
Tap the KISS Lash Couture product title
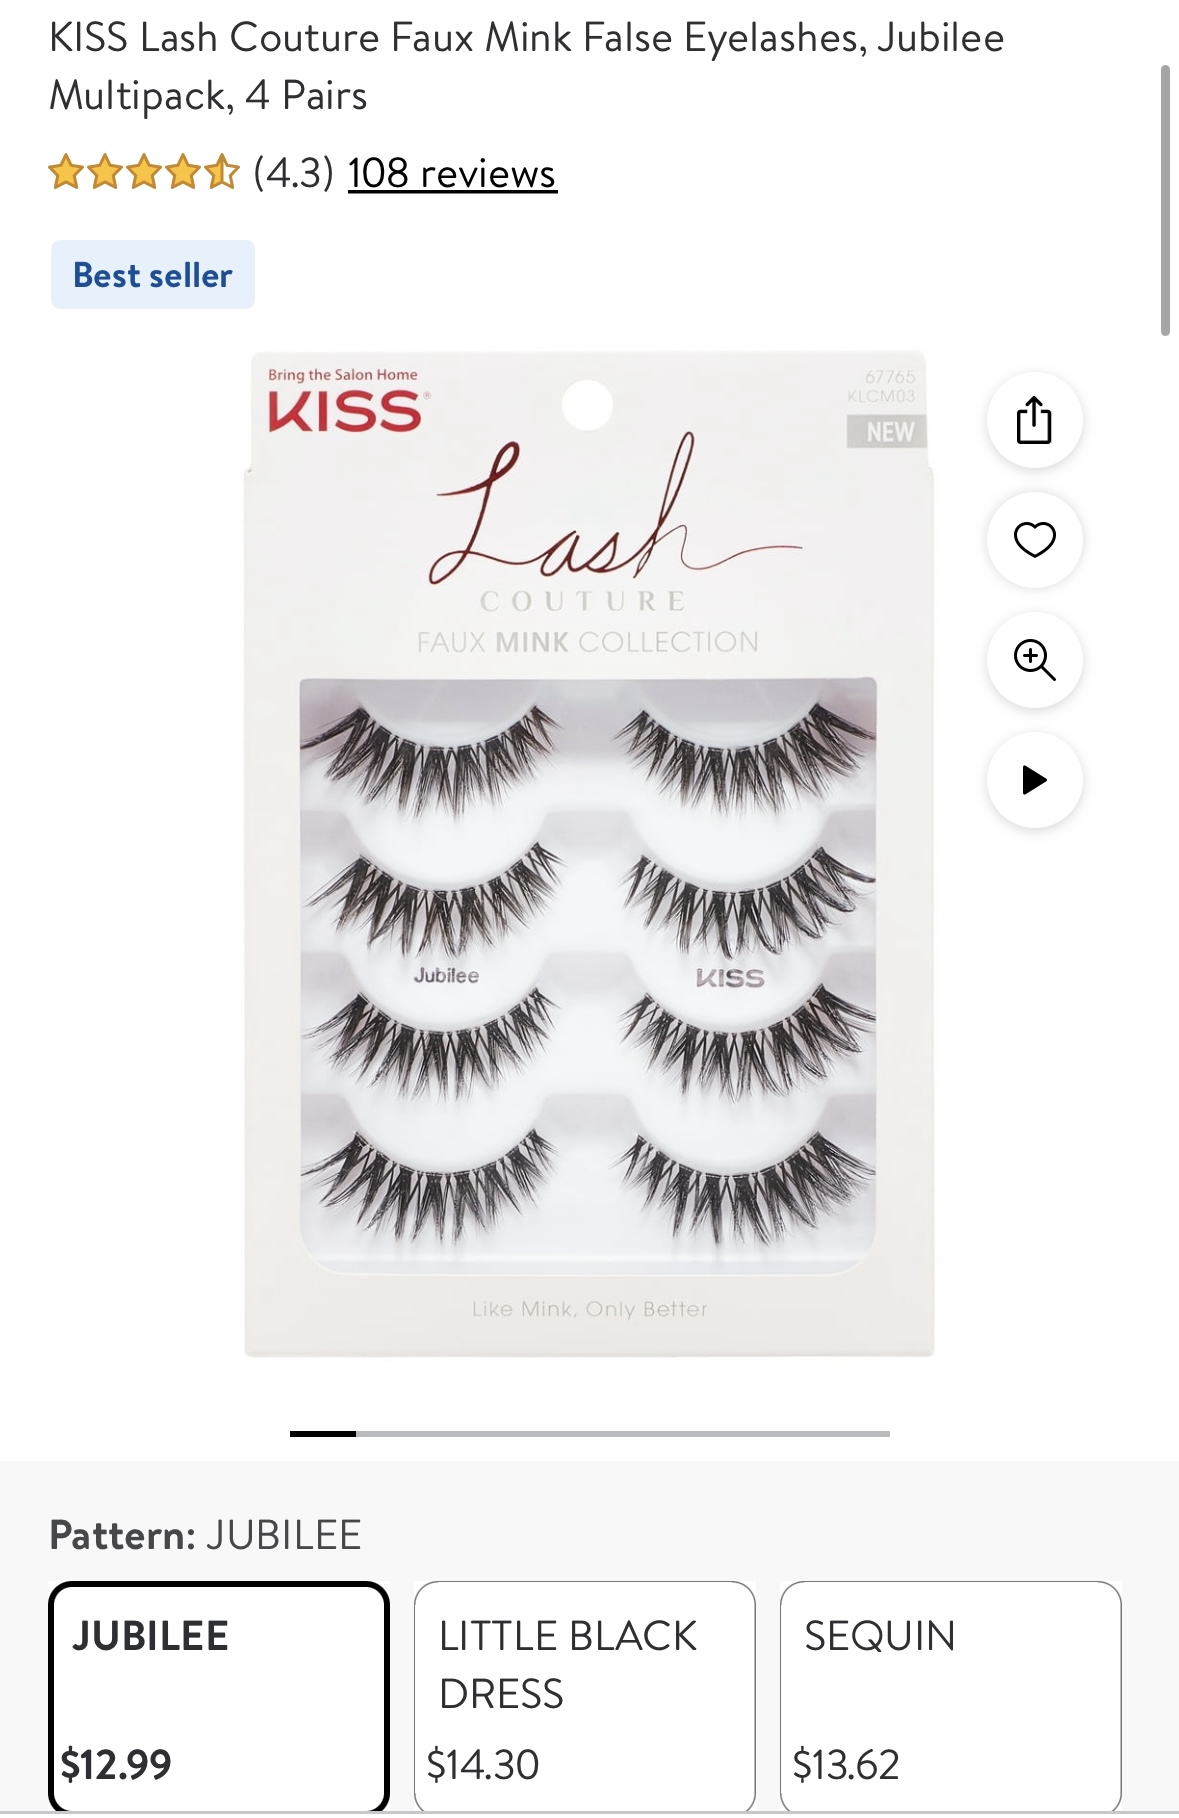[x=527, y=66]
